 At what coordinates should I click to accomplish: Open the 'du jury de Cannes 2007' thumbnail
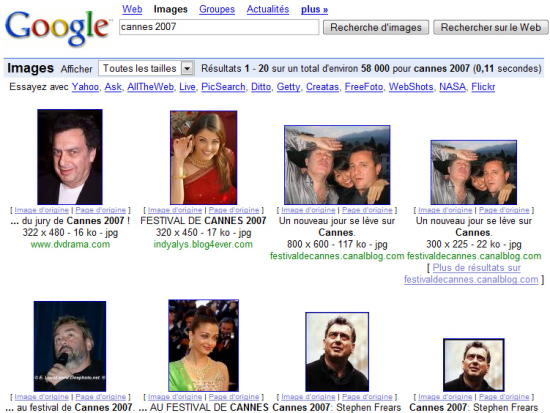pos(70,157)
